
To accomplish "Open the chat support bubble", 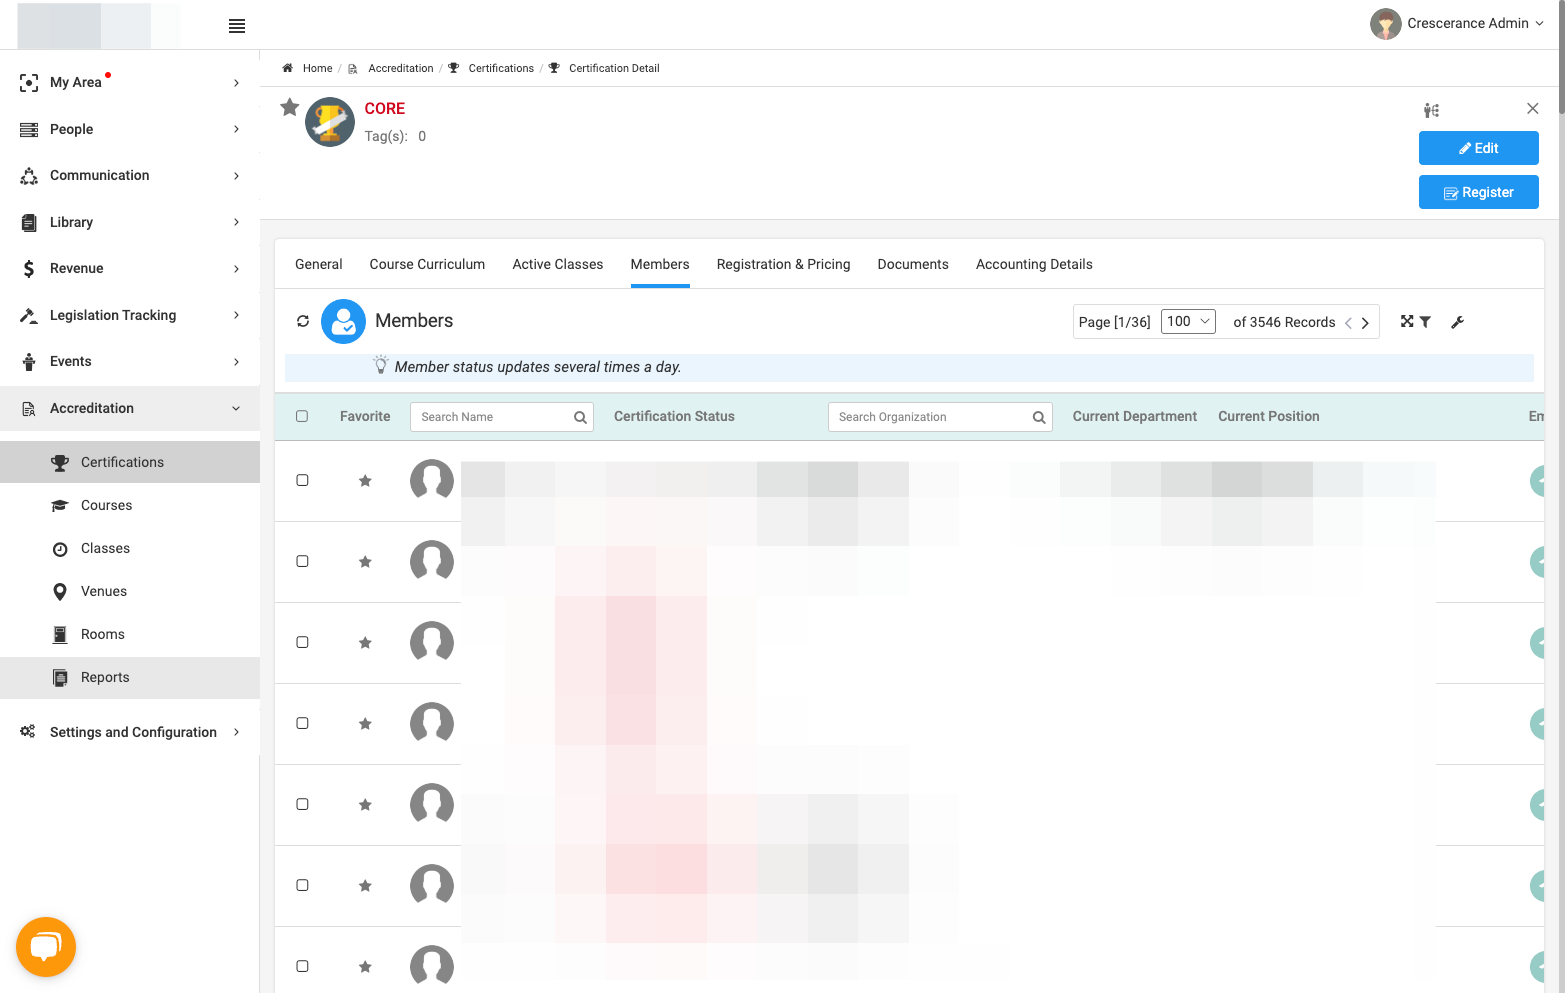I will [x=46, y=946].
